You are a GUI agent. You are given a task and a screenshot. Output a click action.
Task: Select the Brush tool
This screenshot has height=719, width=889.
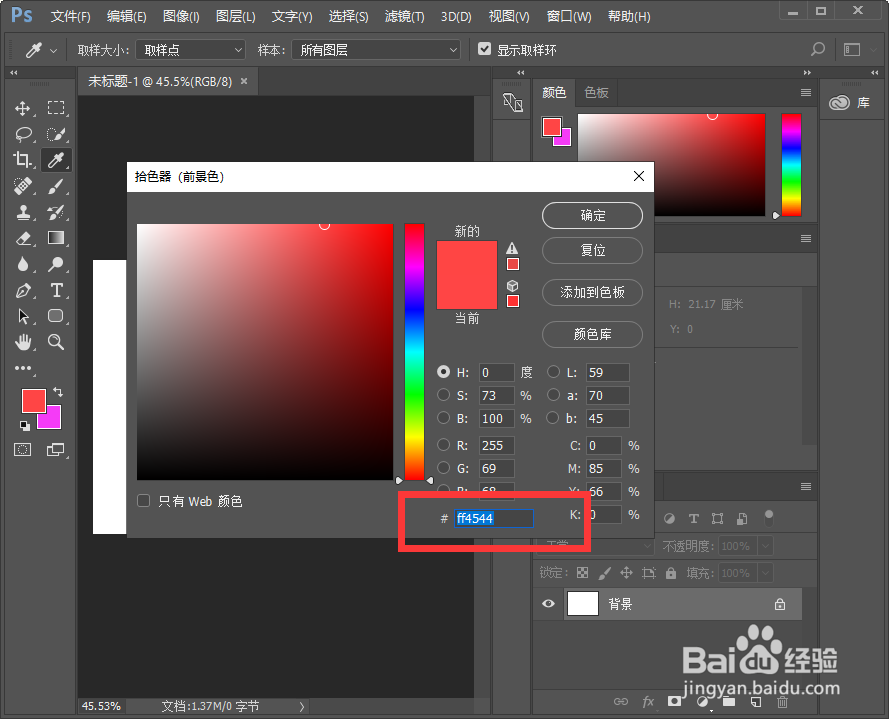click(56, 186)
